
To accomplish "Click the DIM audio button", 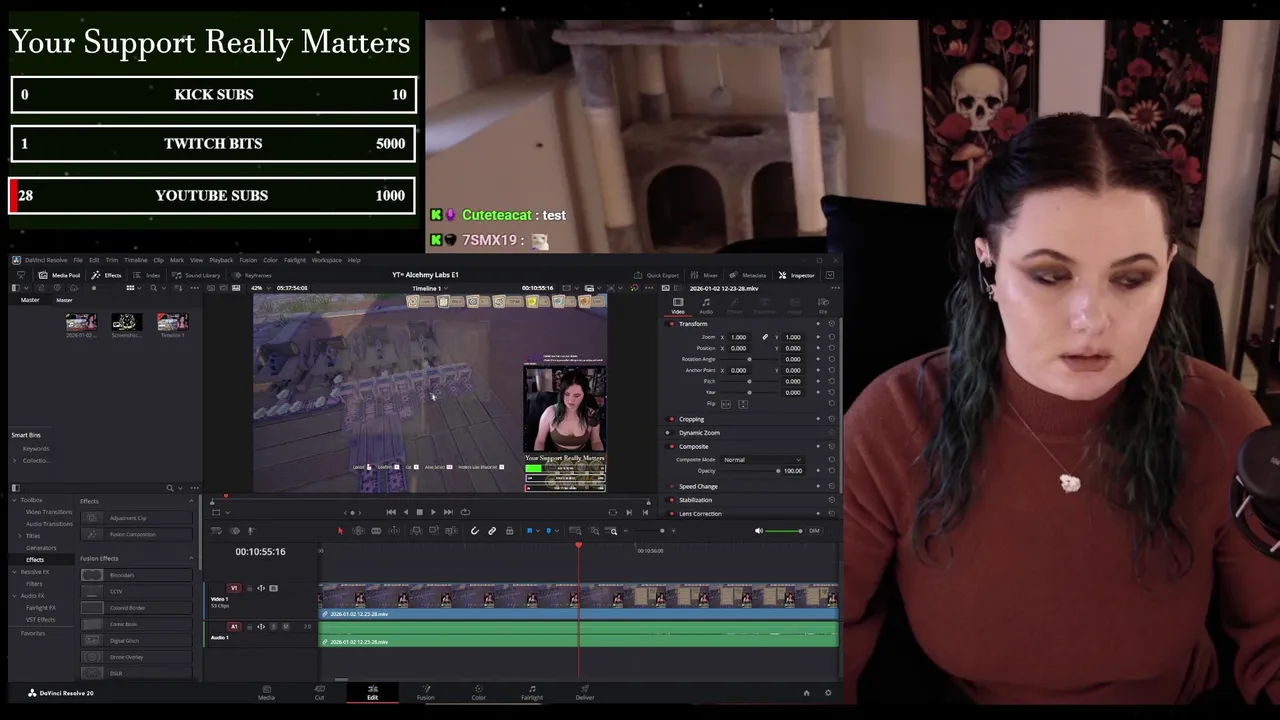I will click(x=814, y=531).
